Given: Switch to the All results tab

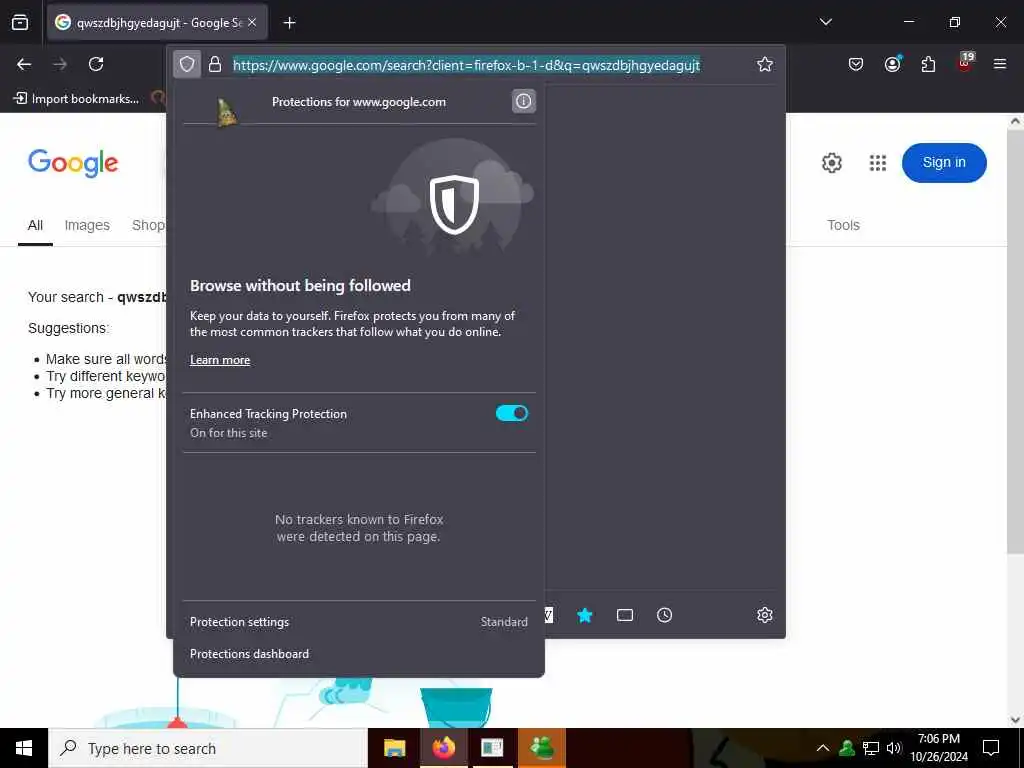Looking at the screenshot, I should pyautogui.click(x=35, y=225).
